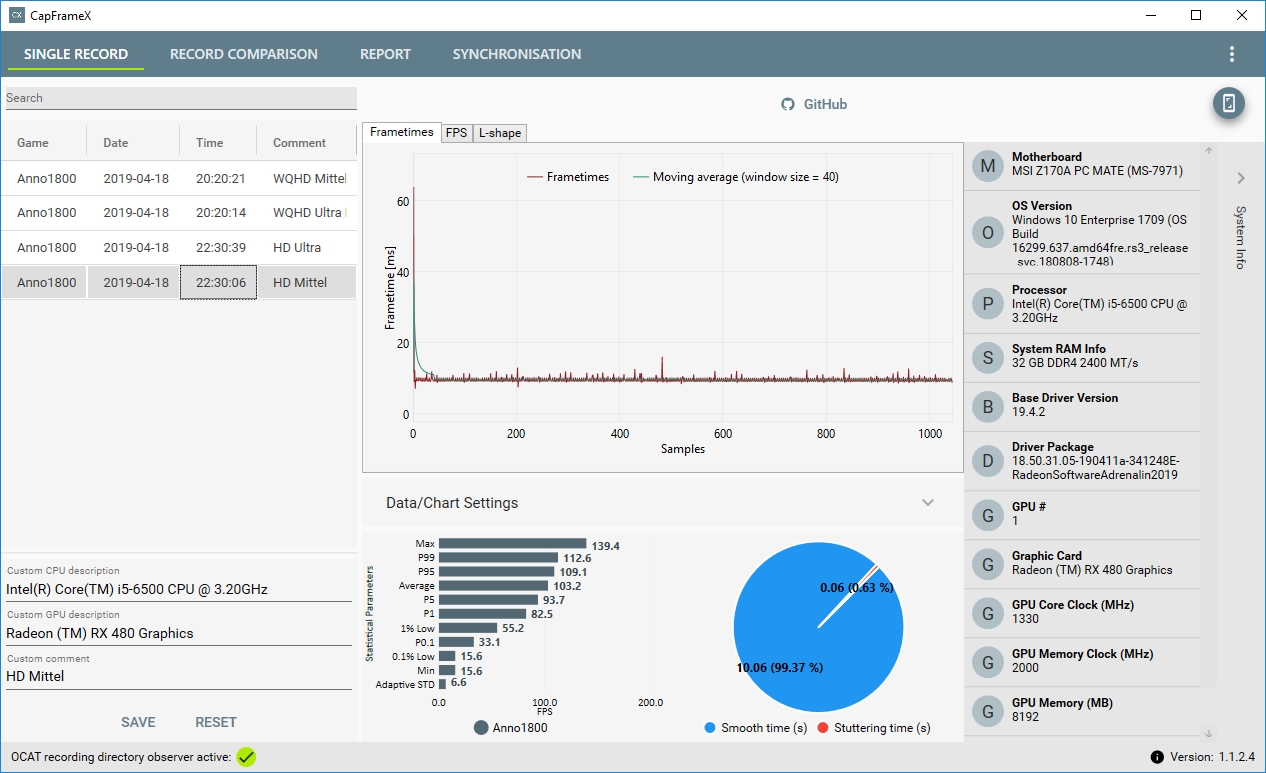Click the Processor 'P' avatar icon
This screenshot has width=1266, height=773.
[988, 304]
